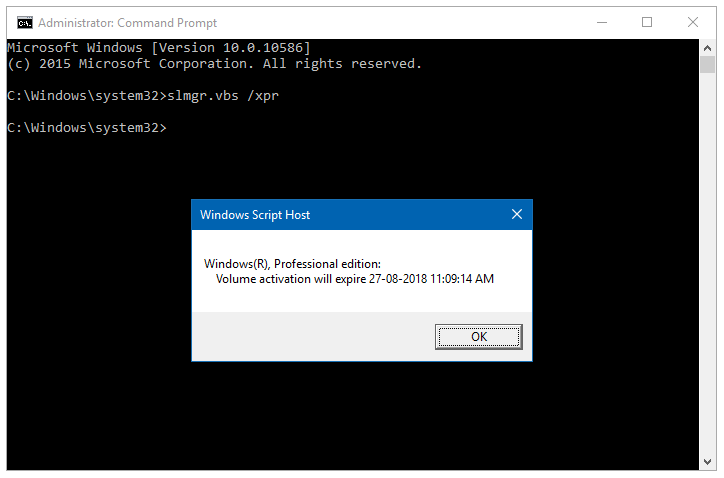Close the Administrator Command Prompt window

[693, 22]
